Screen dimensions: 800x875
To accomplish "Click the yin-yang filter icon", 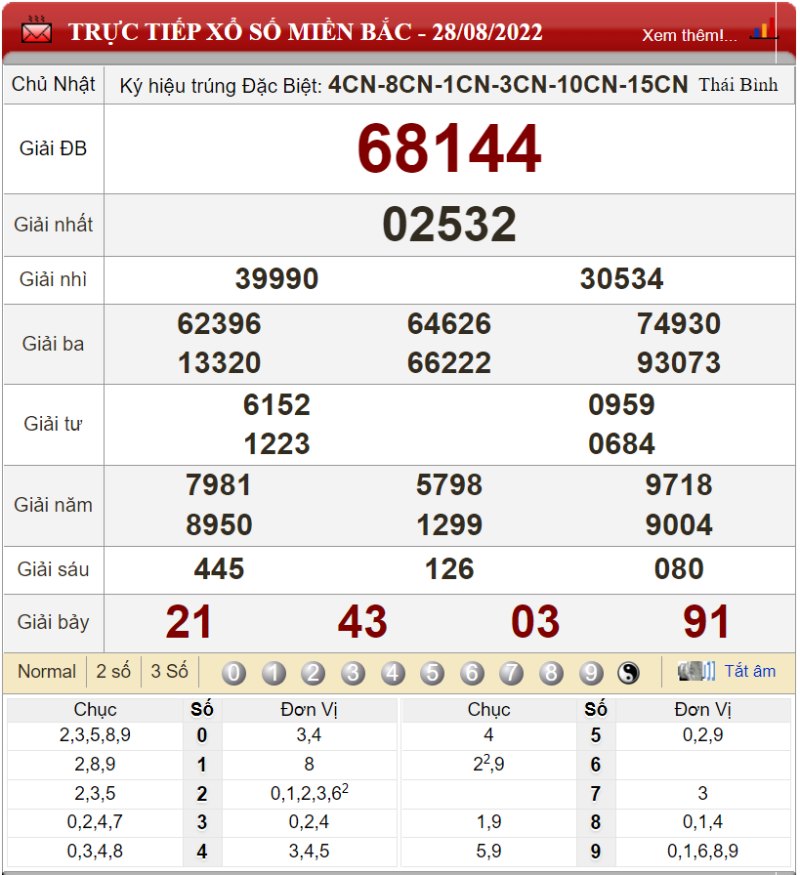I will pos(628,674).
